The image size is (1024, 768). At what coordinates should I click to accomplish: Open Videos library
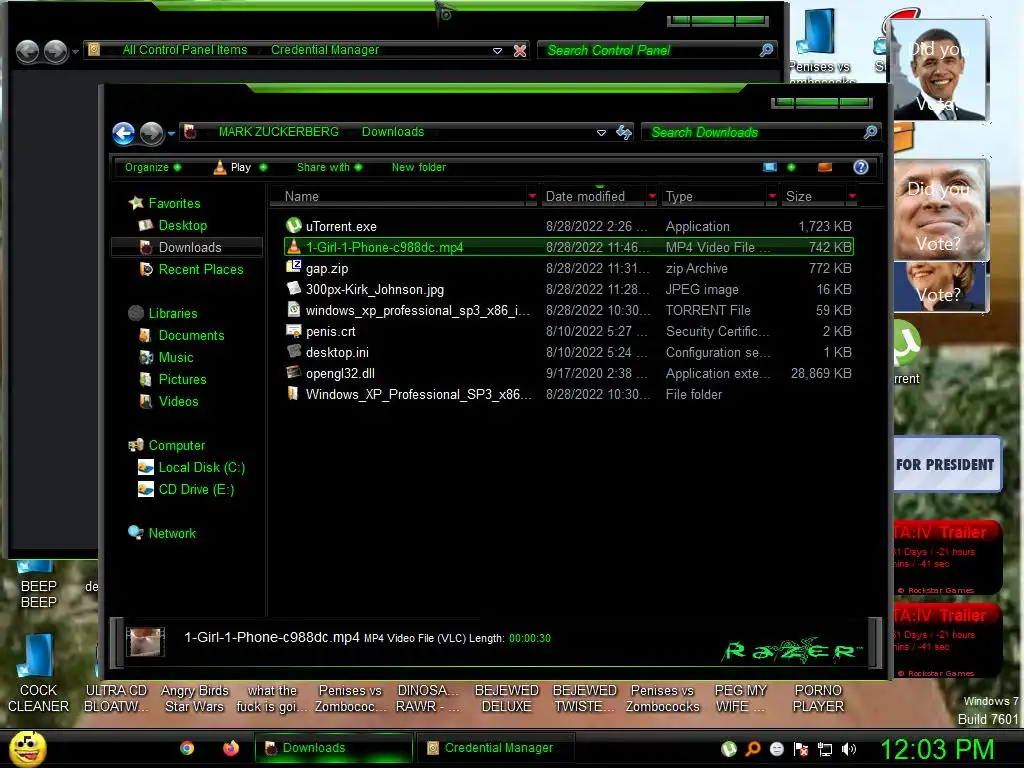[x=178, y=401]
